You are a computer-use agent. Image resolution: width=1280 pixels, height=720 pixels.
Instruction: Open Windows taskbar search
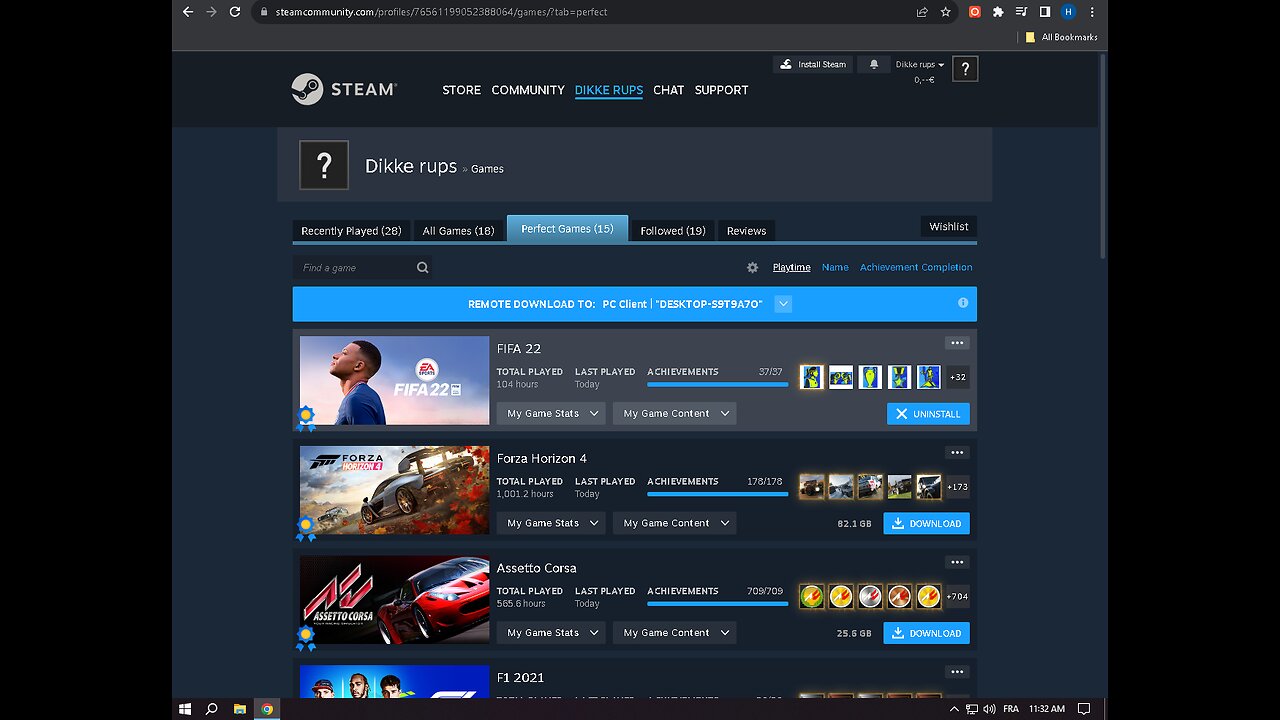point(212,709)
